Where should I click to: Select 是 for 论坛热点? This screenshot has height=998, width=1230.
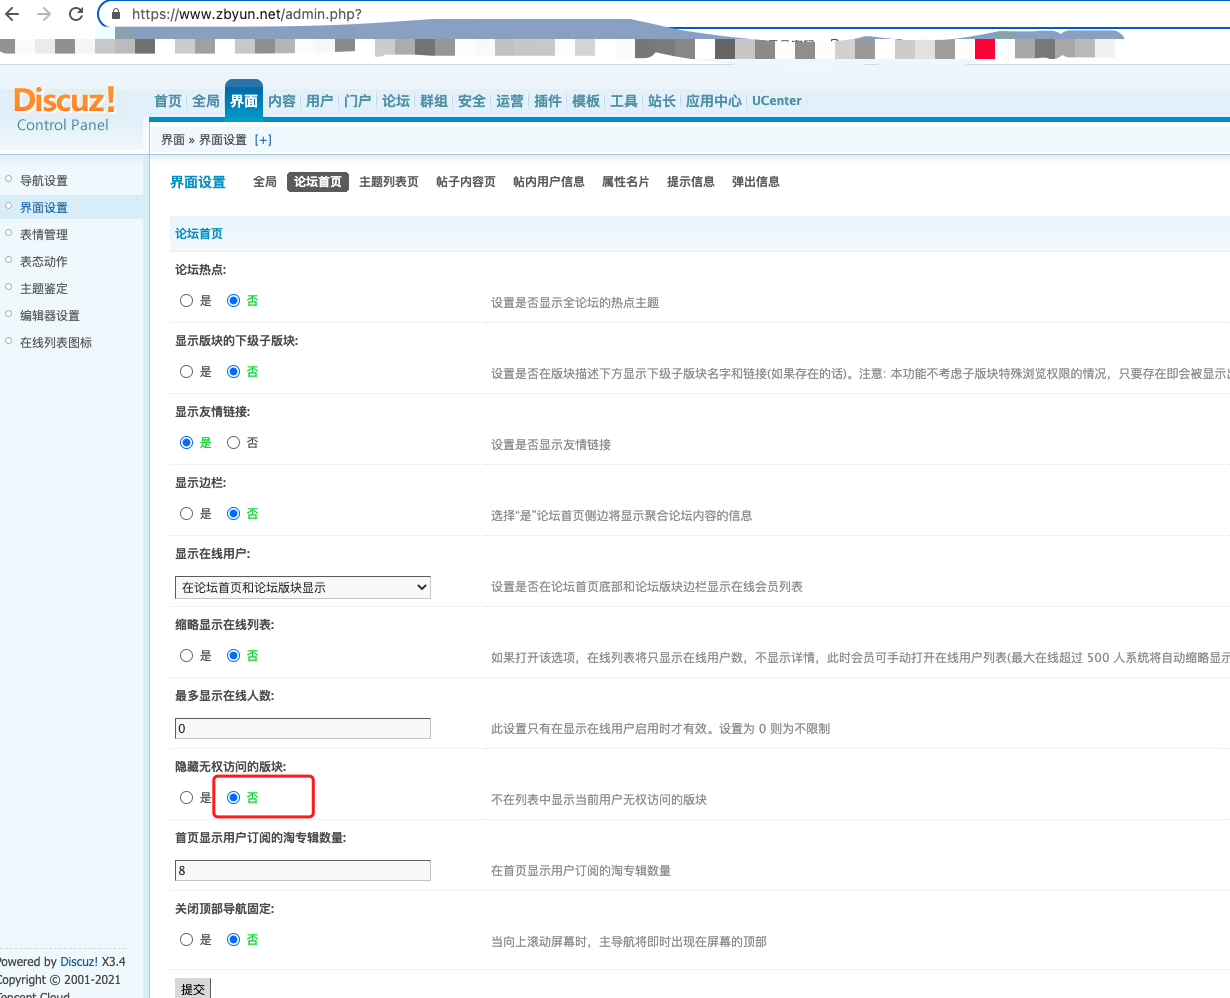[x=187, y=301]
